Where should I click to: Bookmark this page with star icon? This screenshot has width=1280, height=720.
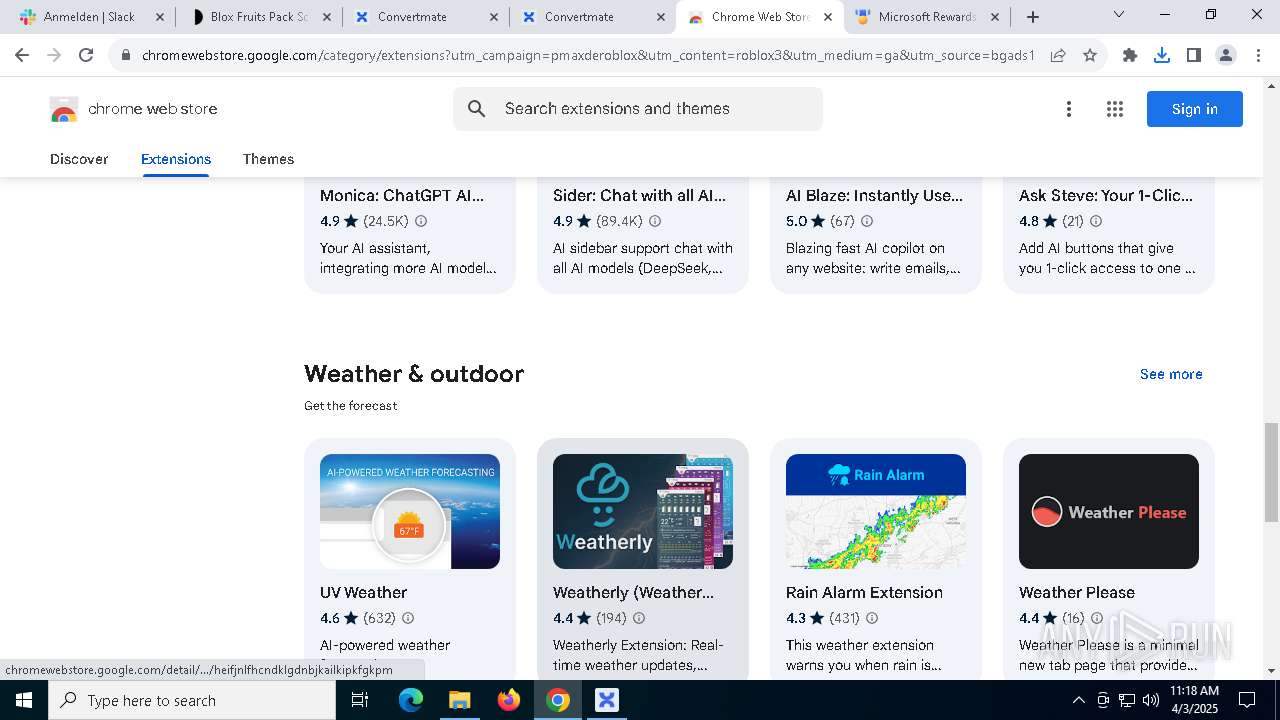[x=1090, y=55]
